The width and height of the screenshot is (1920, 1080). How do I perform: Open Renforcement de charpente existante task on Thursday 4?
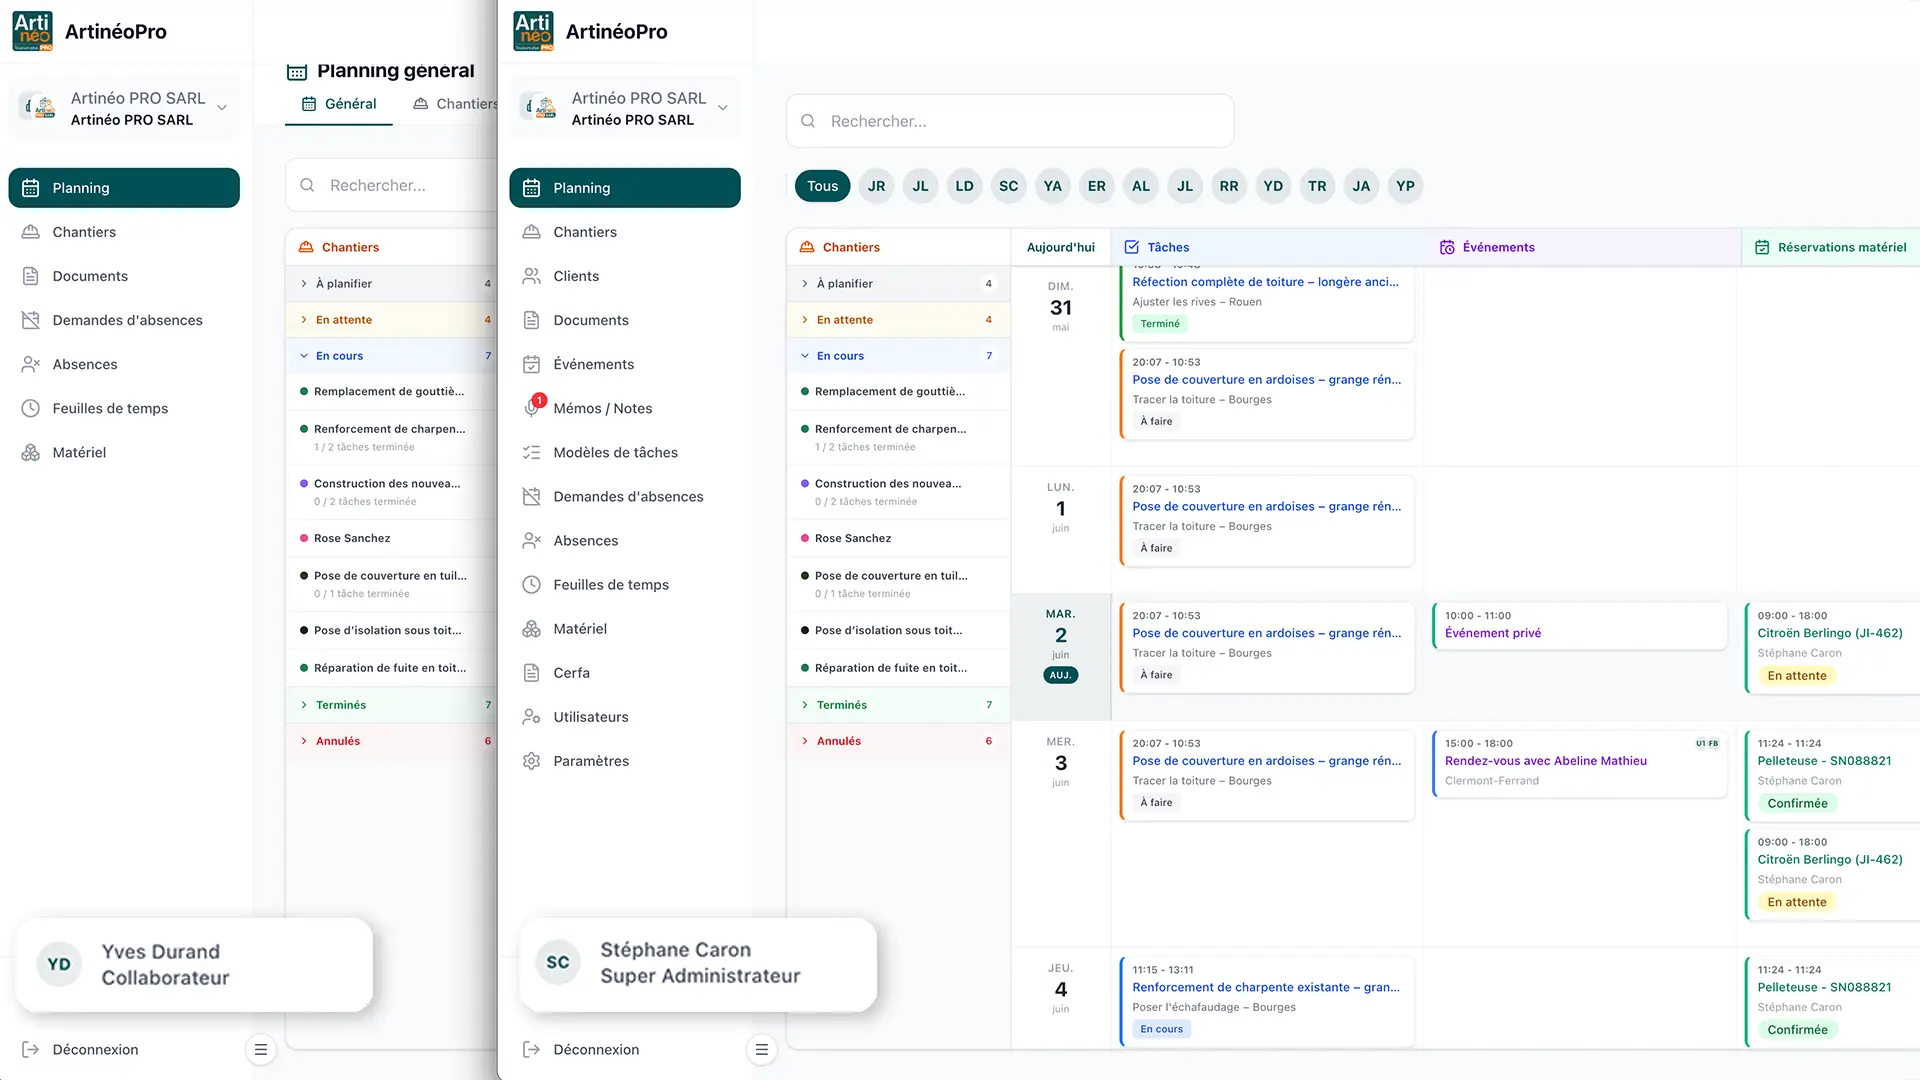(1267, 1002)
